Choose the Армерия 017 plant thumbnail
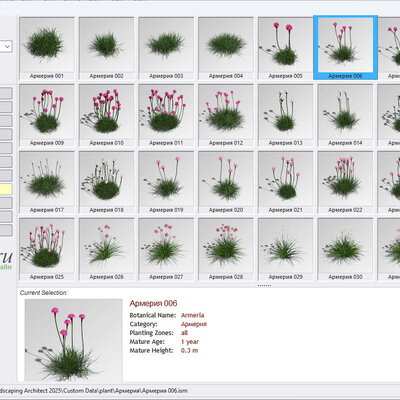The image size is (400, 400). click(47, 182)
